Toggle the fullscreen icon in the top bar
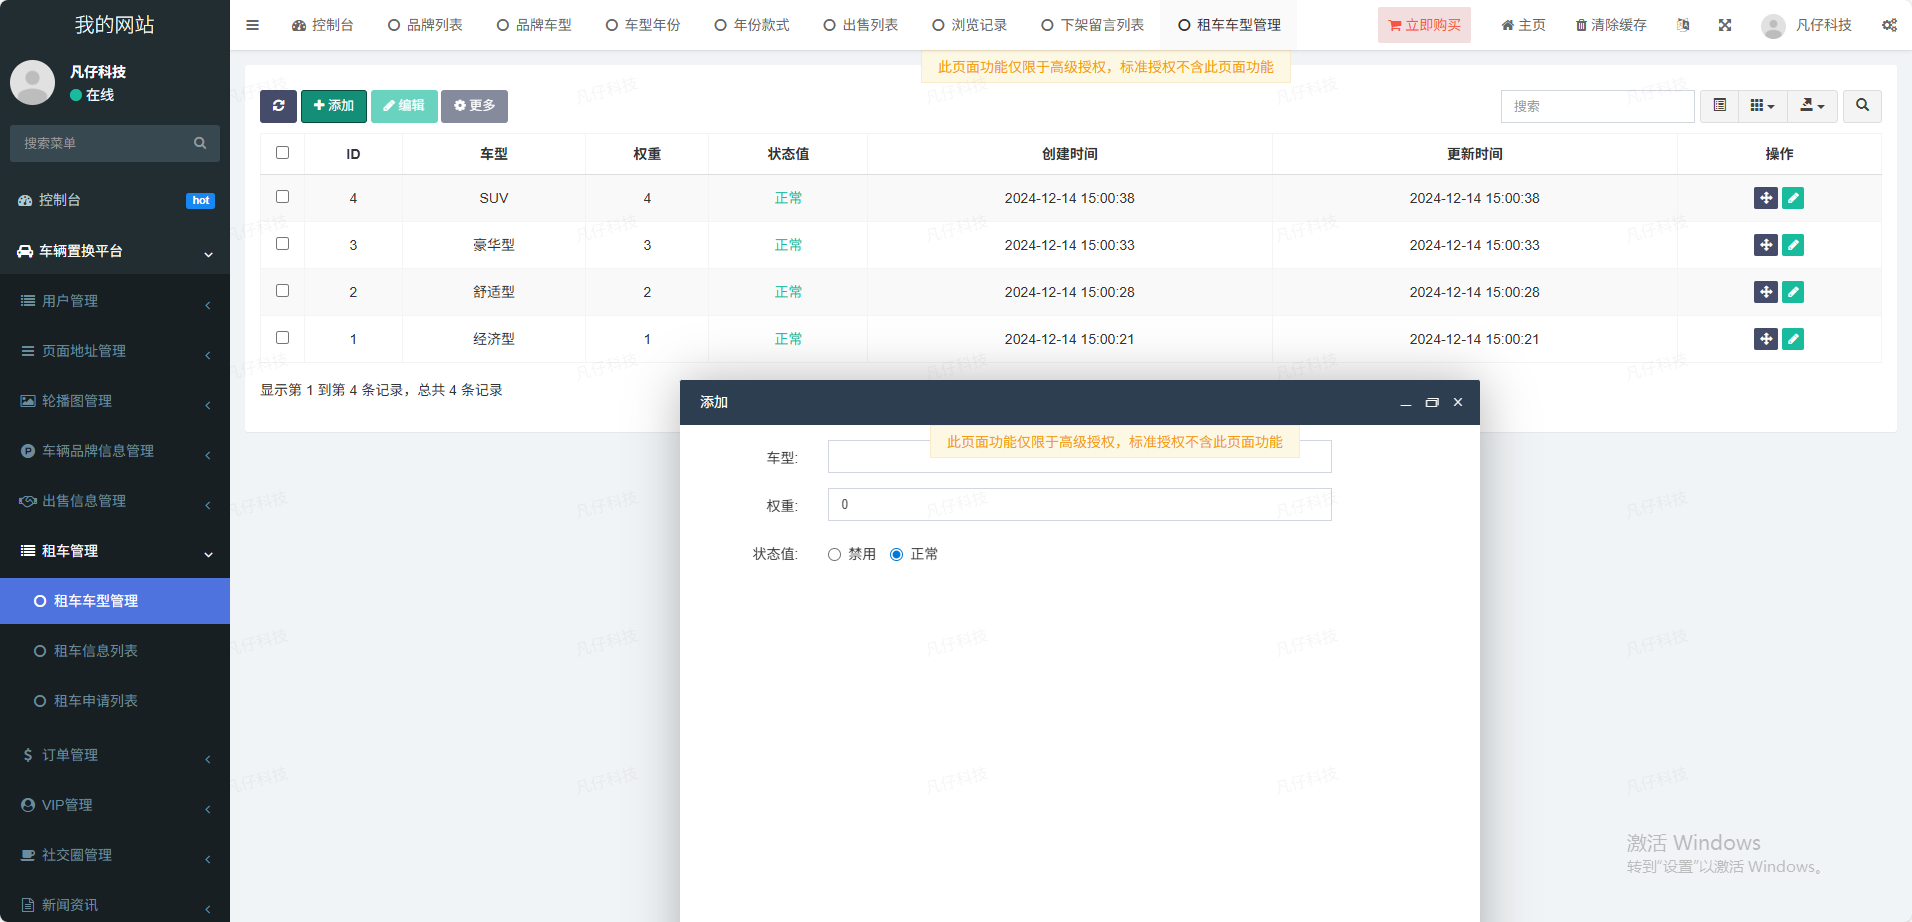 tap(1725, 25)
